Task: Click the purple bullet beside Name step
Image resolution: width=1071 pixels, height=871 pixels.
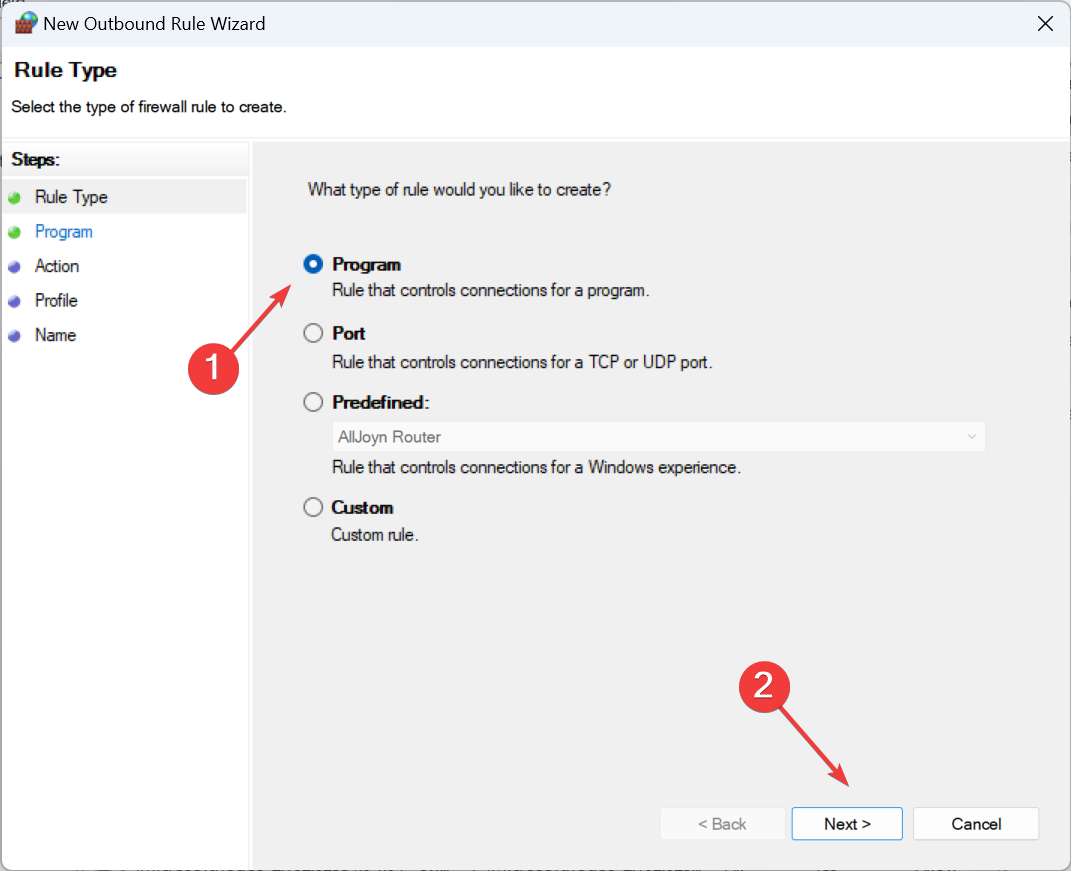Action: (x=14, y=336)
